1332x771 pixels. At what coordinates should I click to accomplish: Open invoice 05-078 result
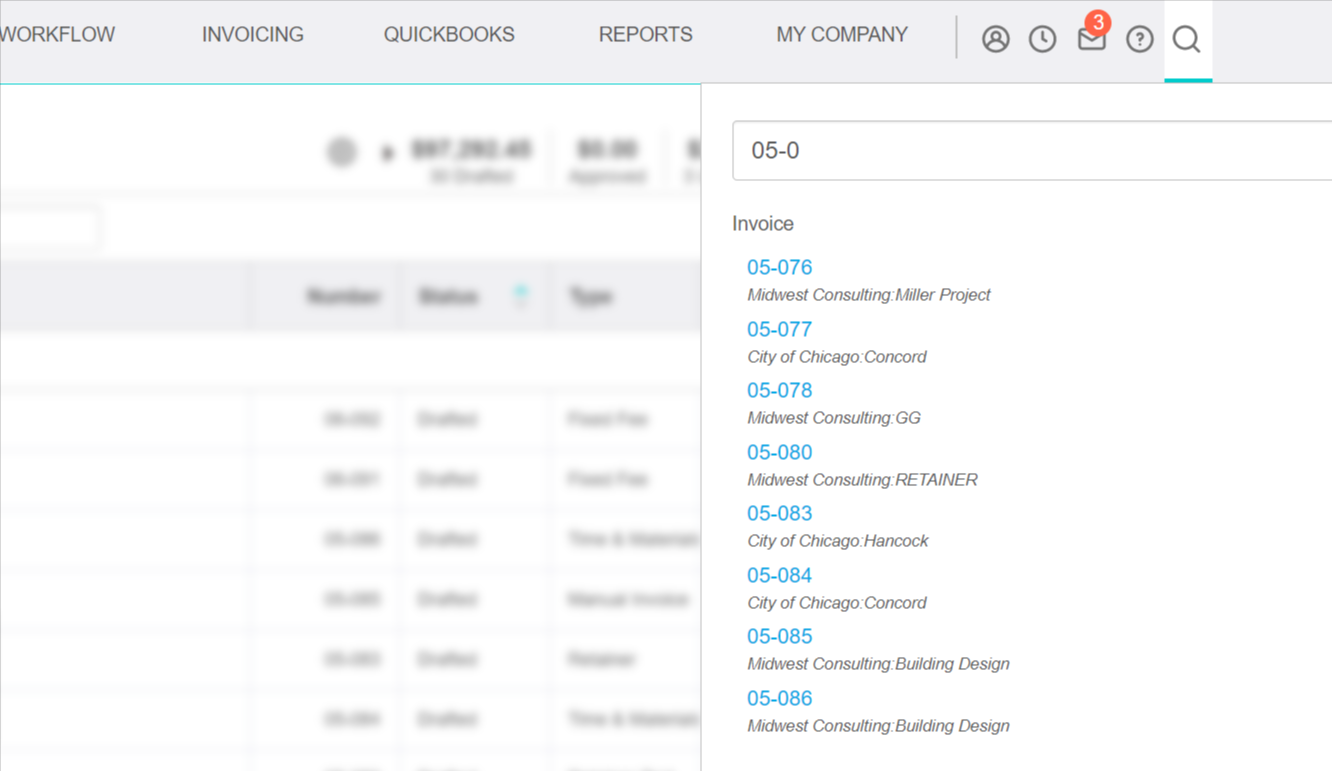779,390
